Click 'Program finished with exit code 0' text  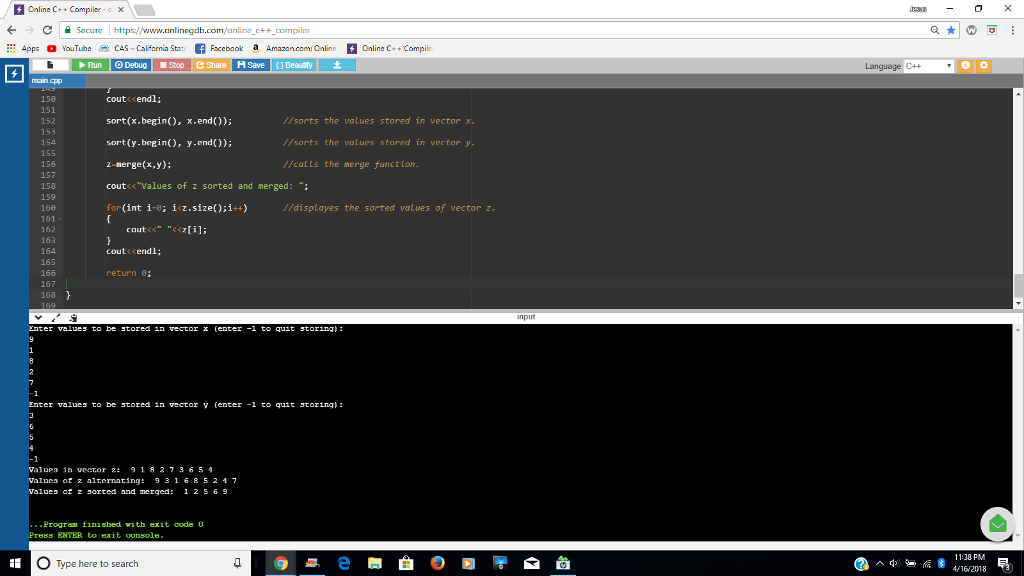click(116, 524)
